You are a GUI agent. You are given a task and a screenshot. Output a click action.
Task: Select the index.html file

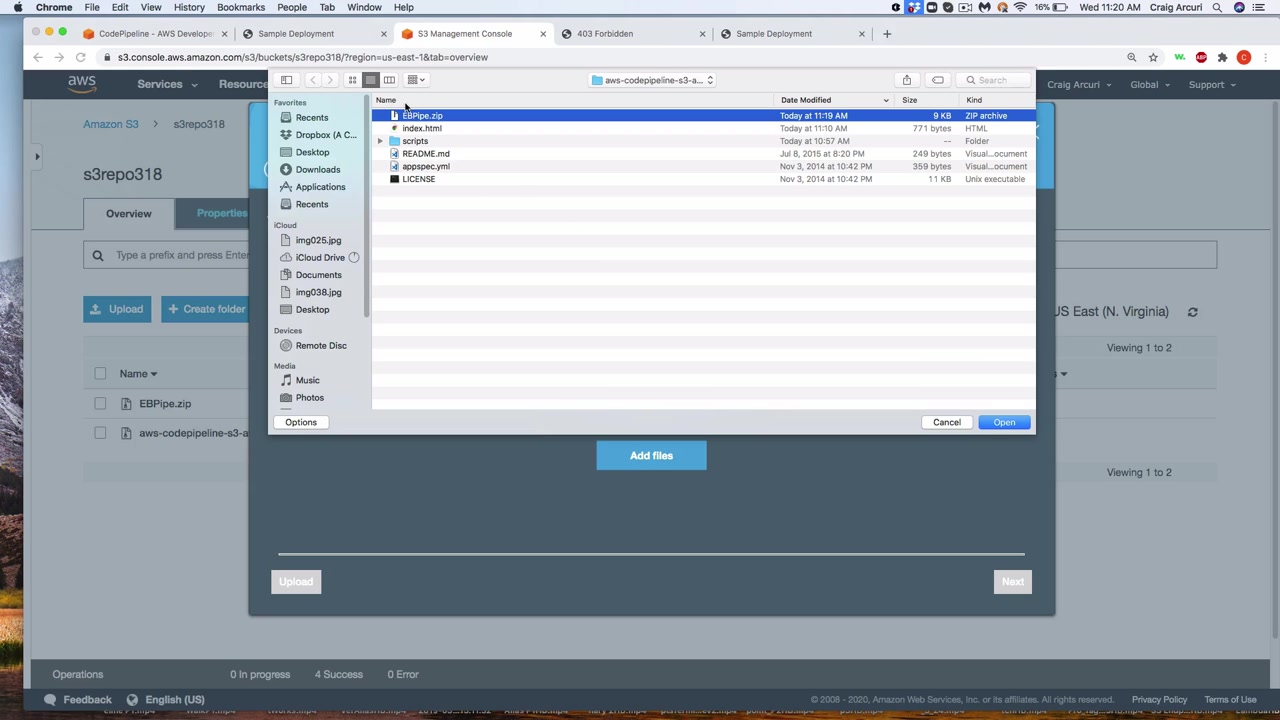point(422,128)
